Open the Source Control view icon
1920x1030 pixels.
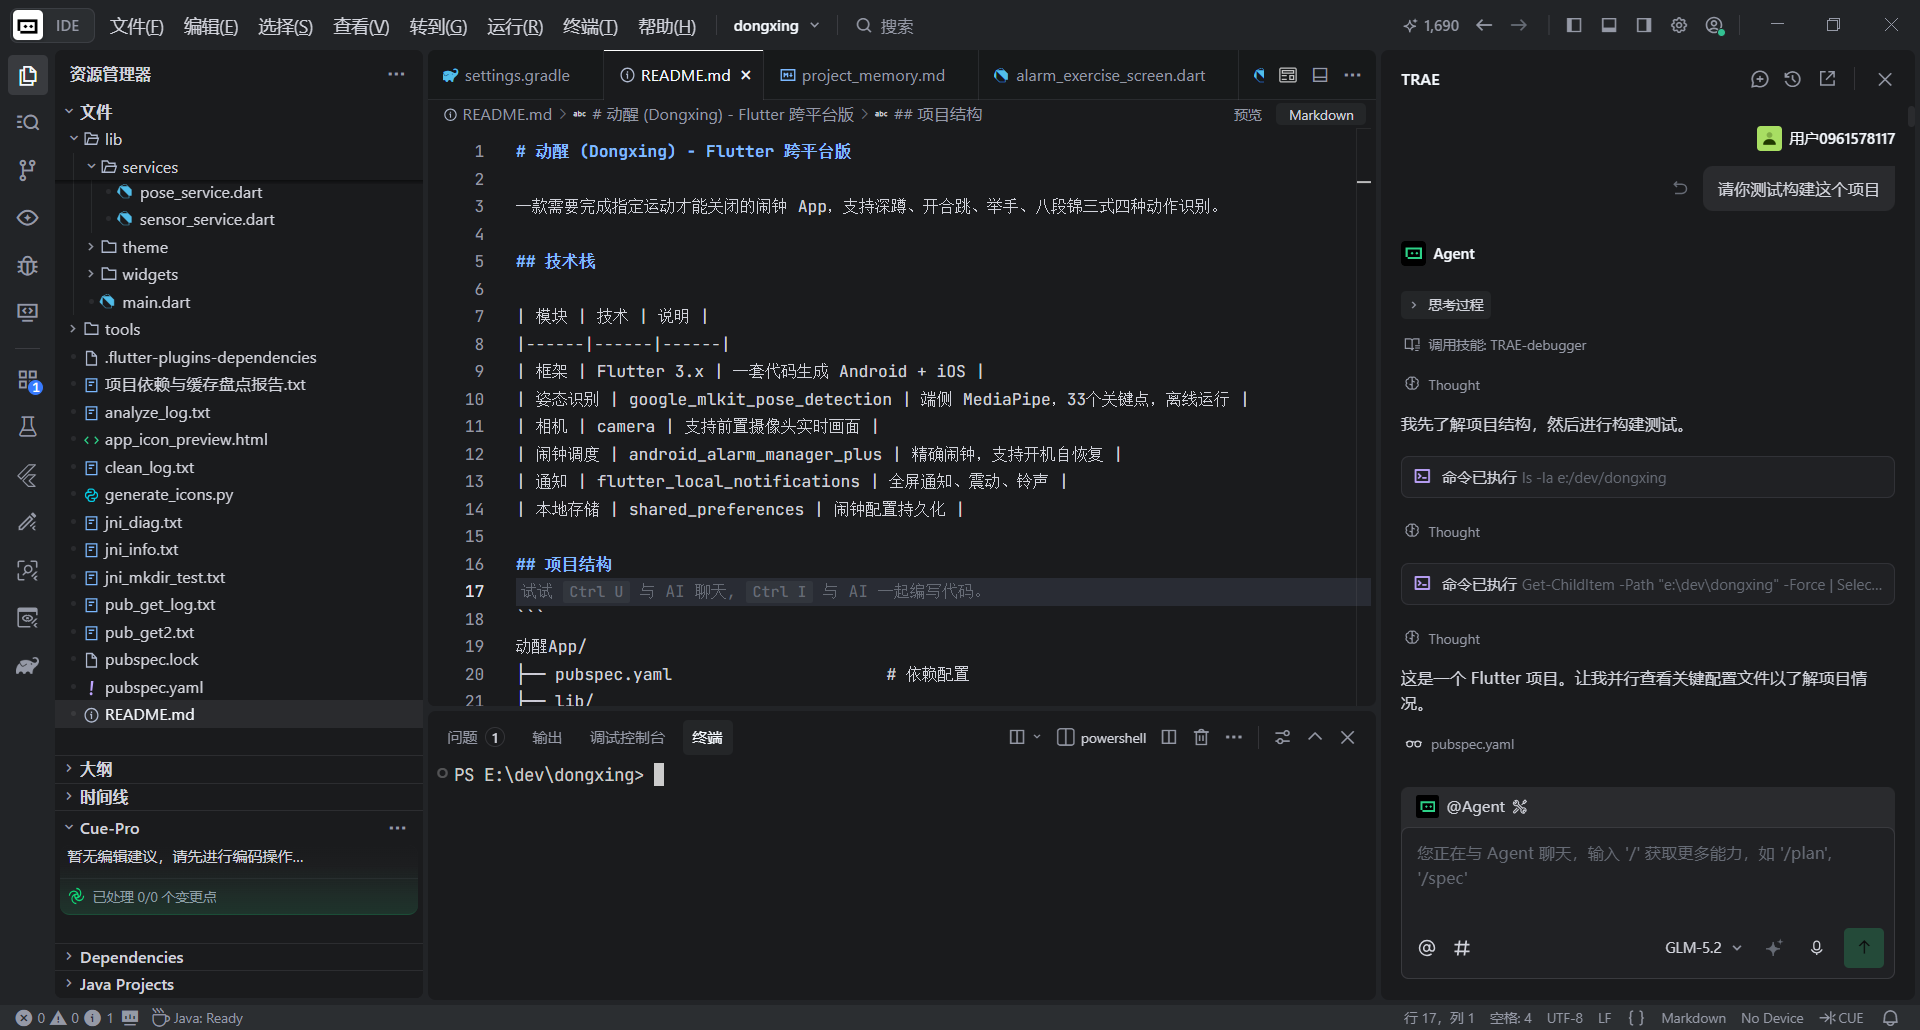click(28, 170)
